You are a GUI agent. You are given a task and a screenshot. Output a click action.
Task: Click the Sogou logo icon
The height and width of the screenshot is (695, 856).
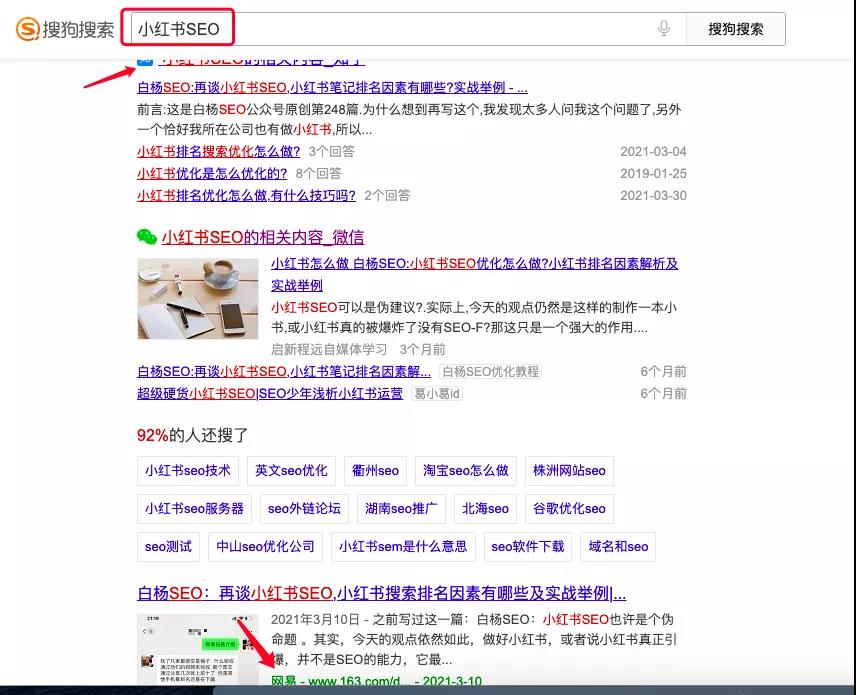click(27, 29)
